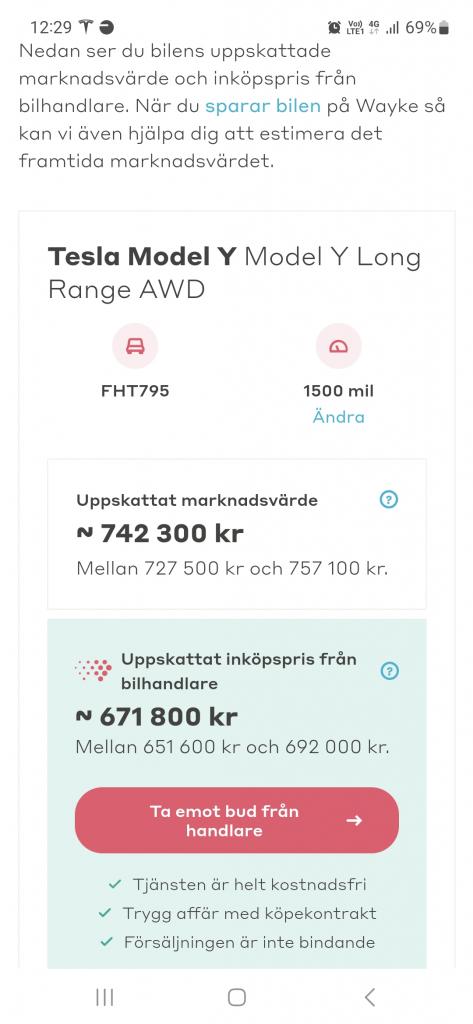The image size is (473, 1024).
Task: Tap the registration number FHT795
Action: tap(135, 391)
